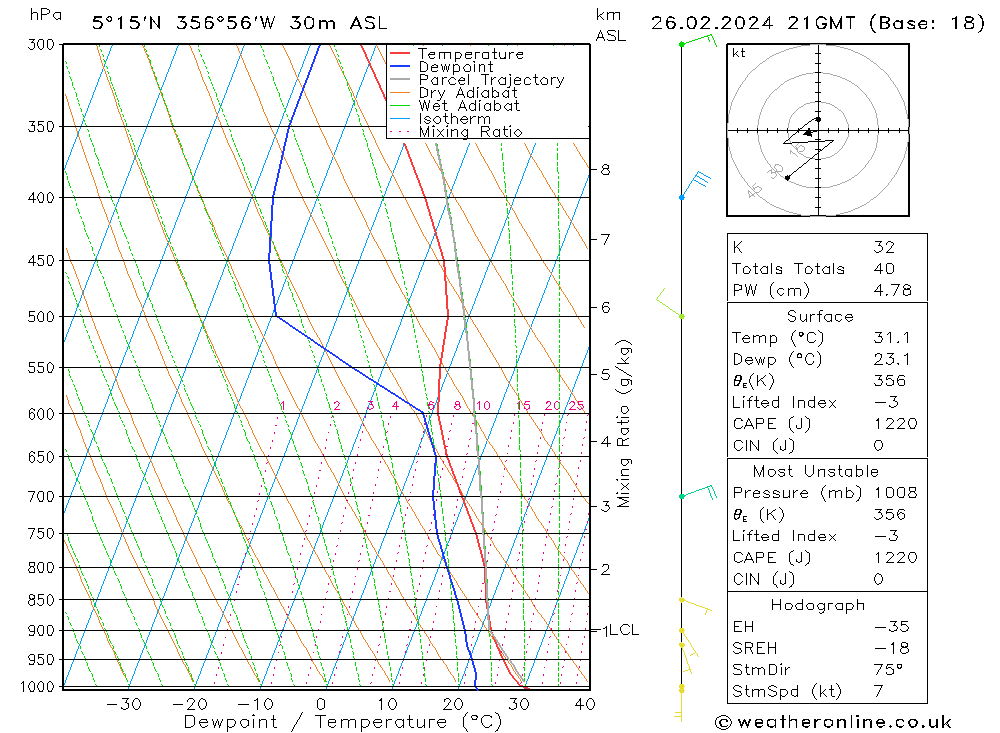The height and width of the screenshot is (733, 1000).
Task: Click the -30 temperature axis label
Action: pyautogui.click(x=124, y=704)
